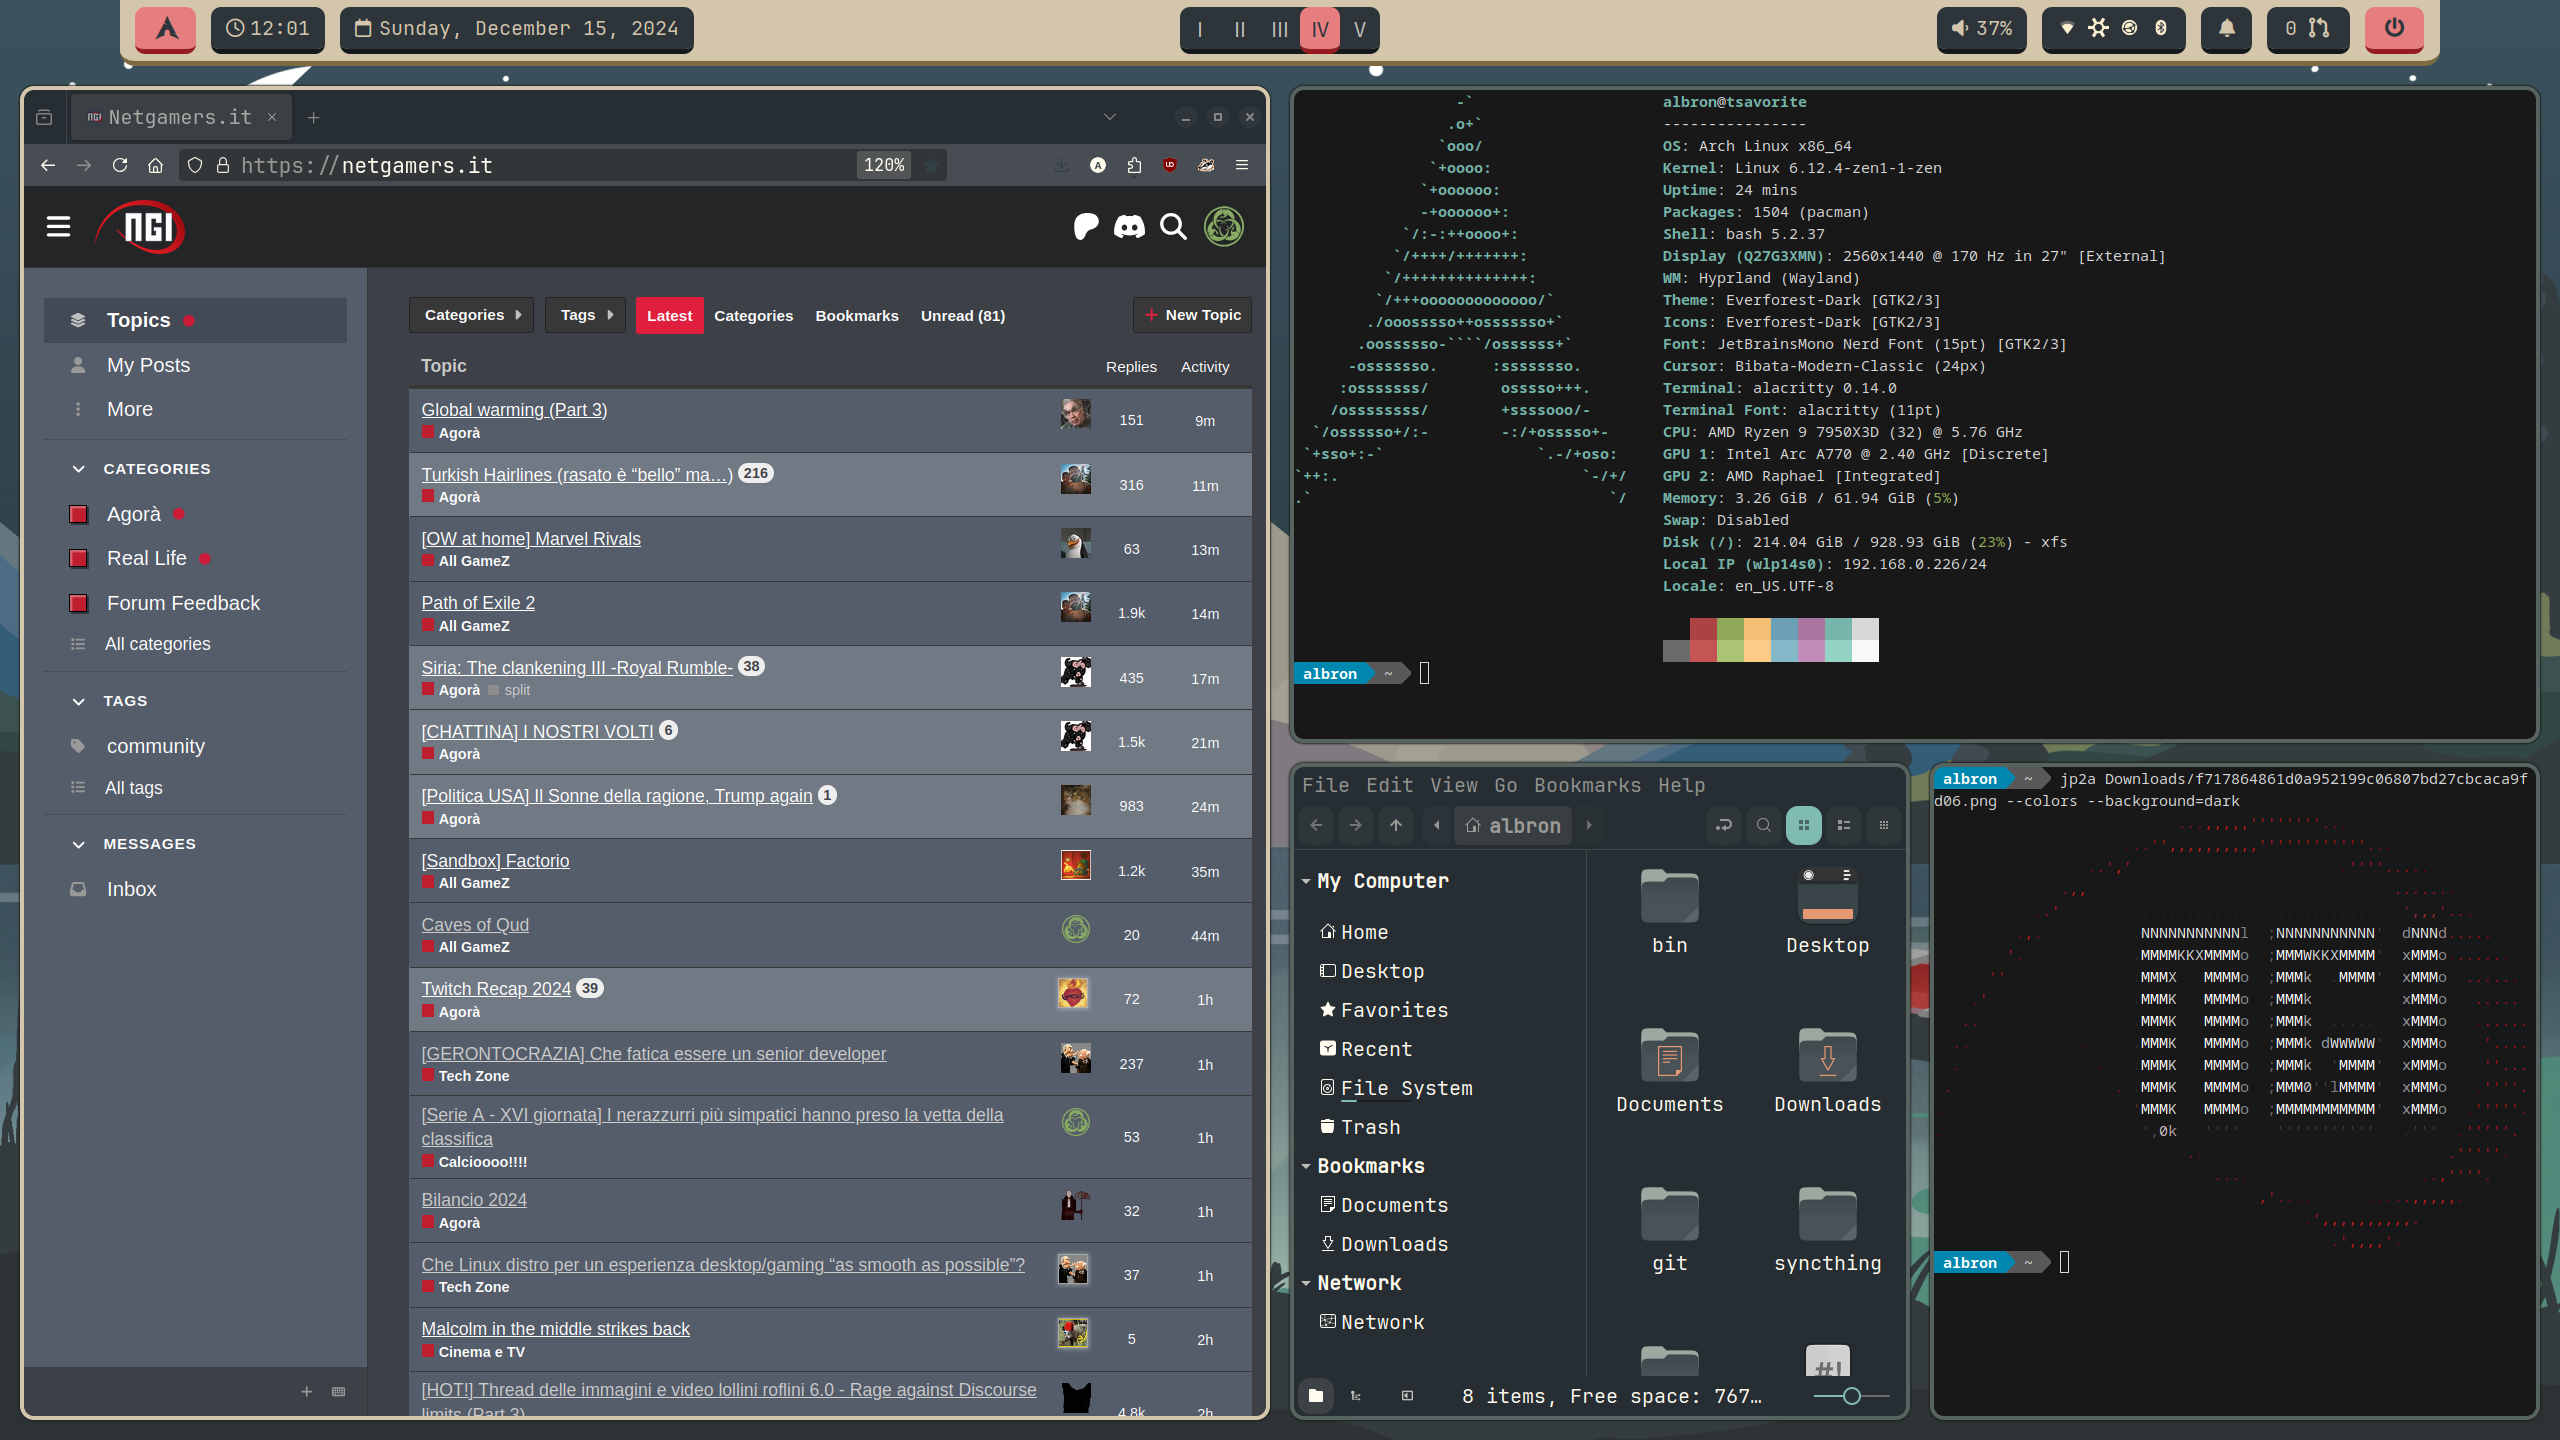Viewport: 2560px width, 1440px height.
Task: Create a New Topic
Action: pos(1192,315)
